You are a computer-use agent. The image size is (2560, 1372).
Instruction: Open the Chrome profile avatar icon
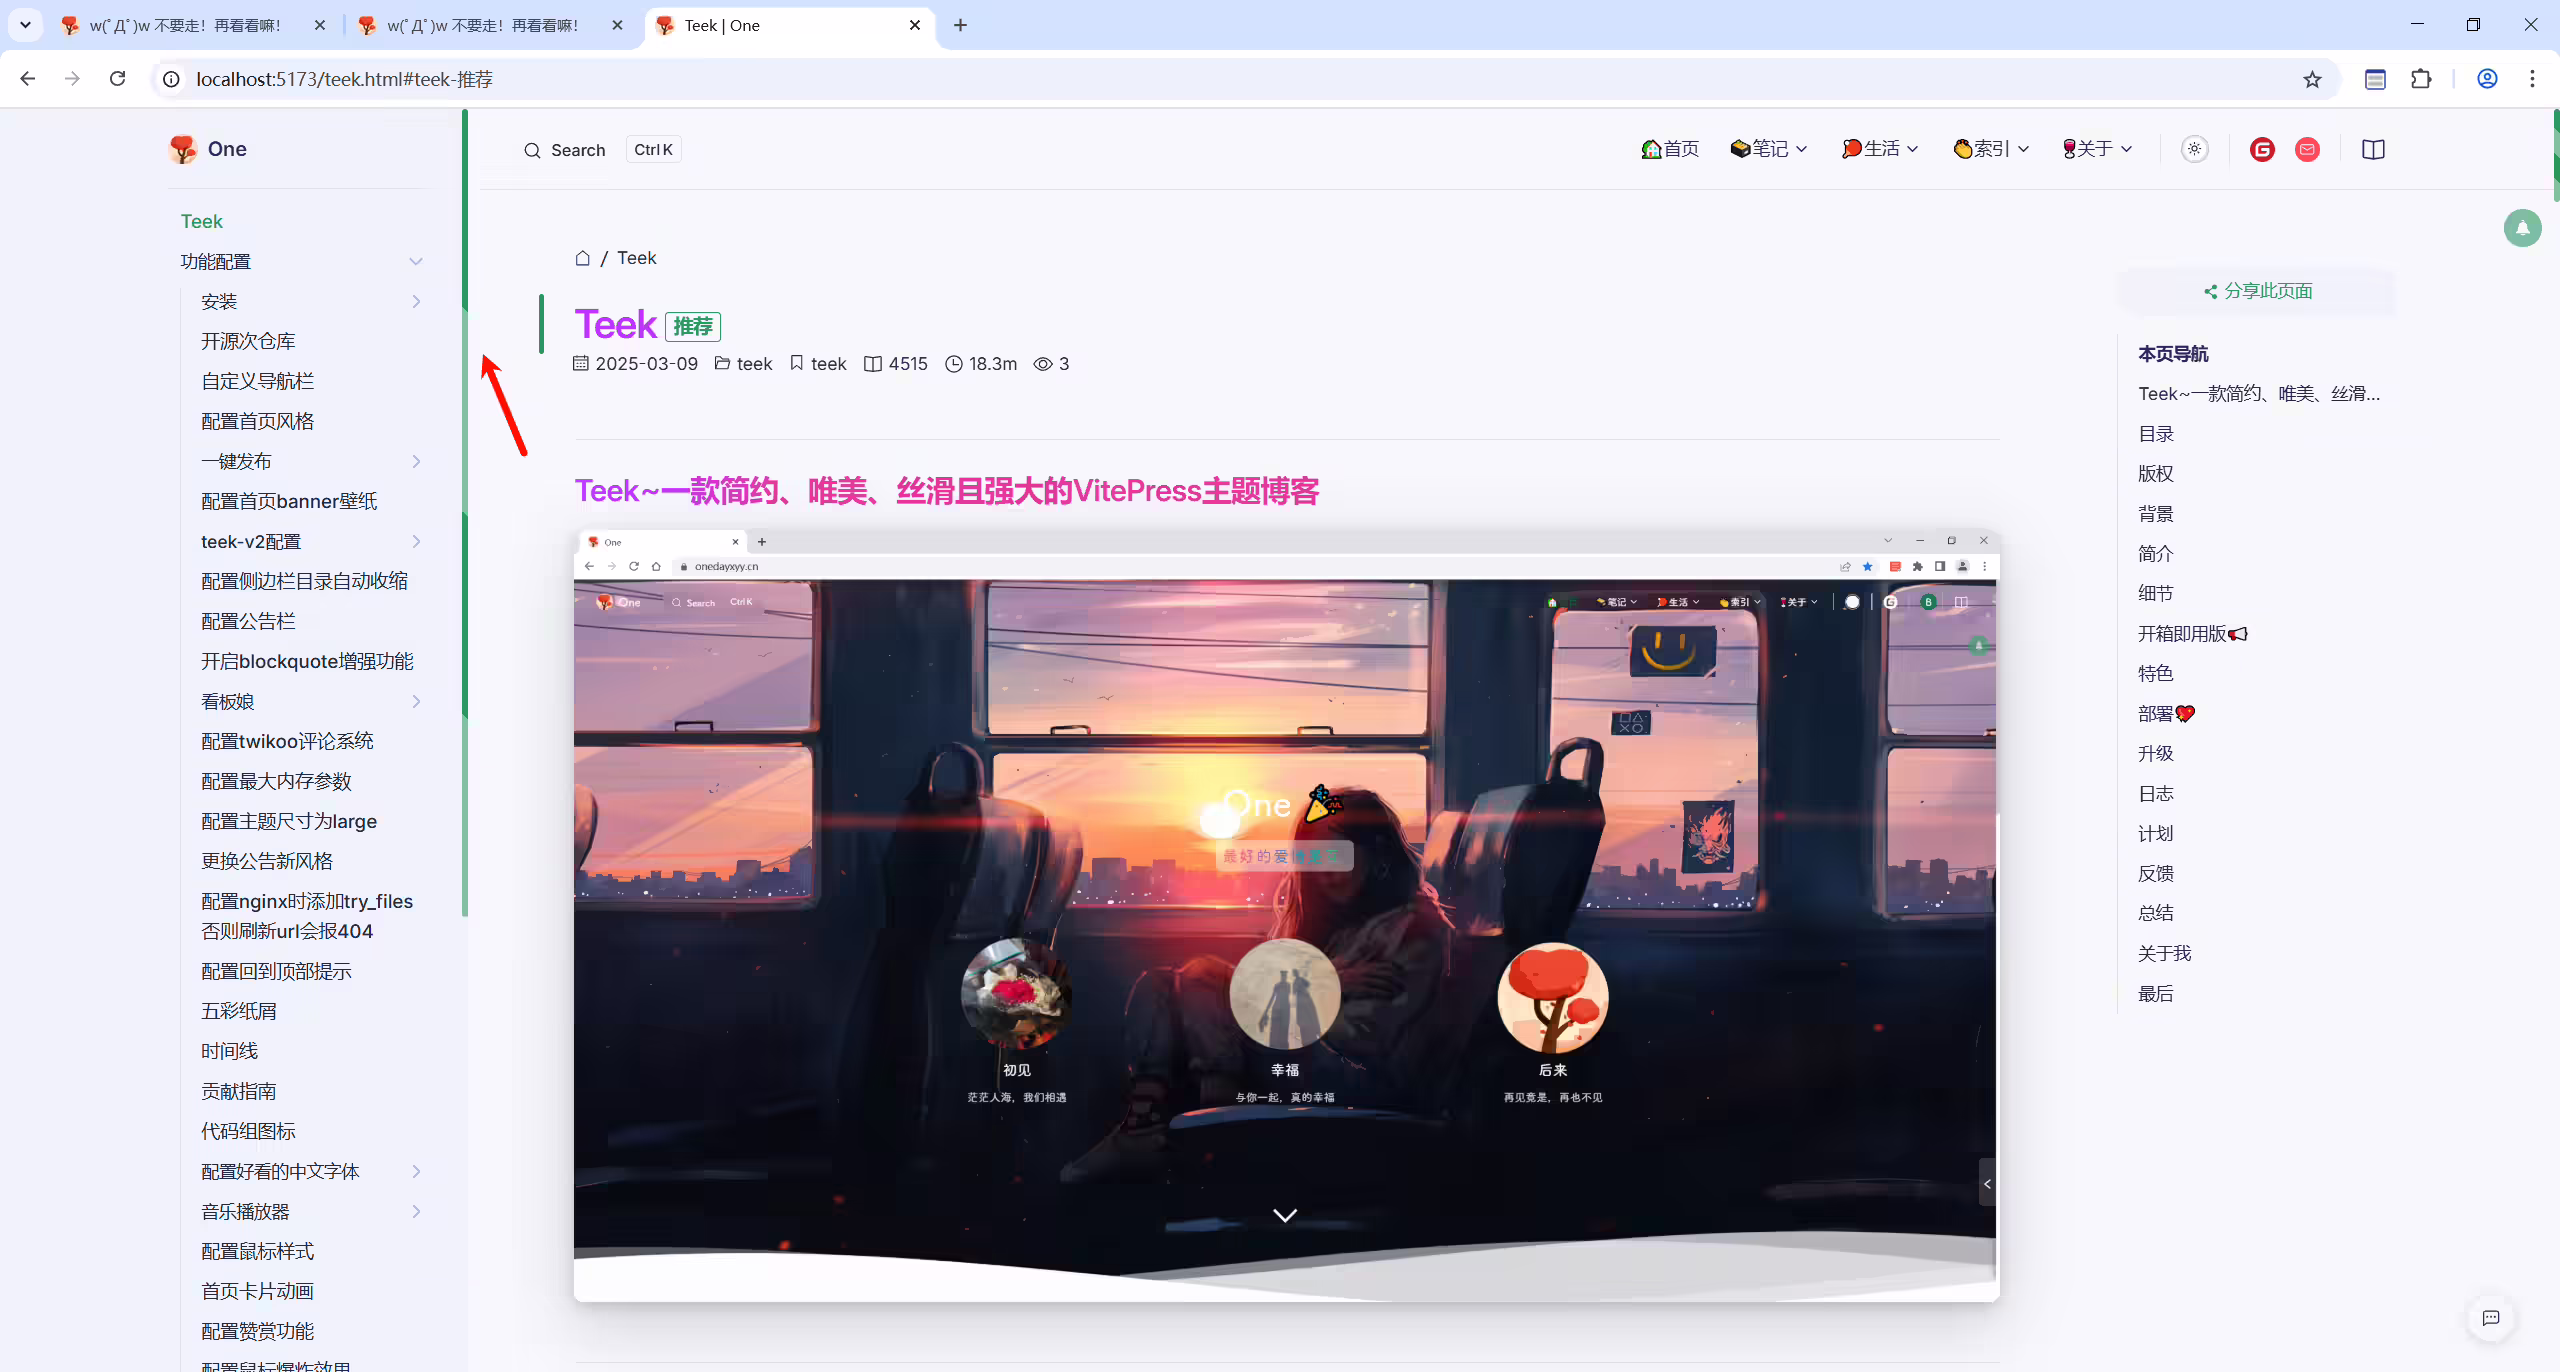coord(2487,79)
